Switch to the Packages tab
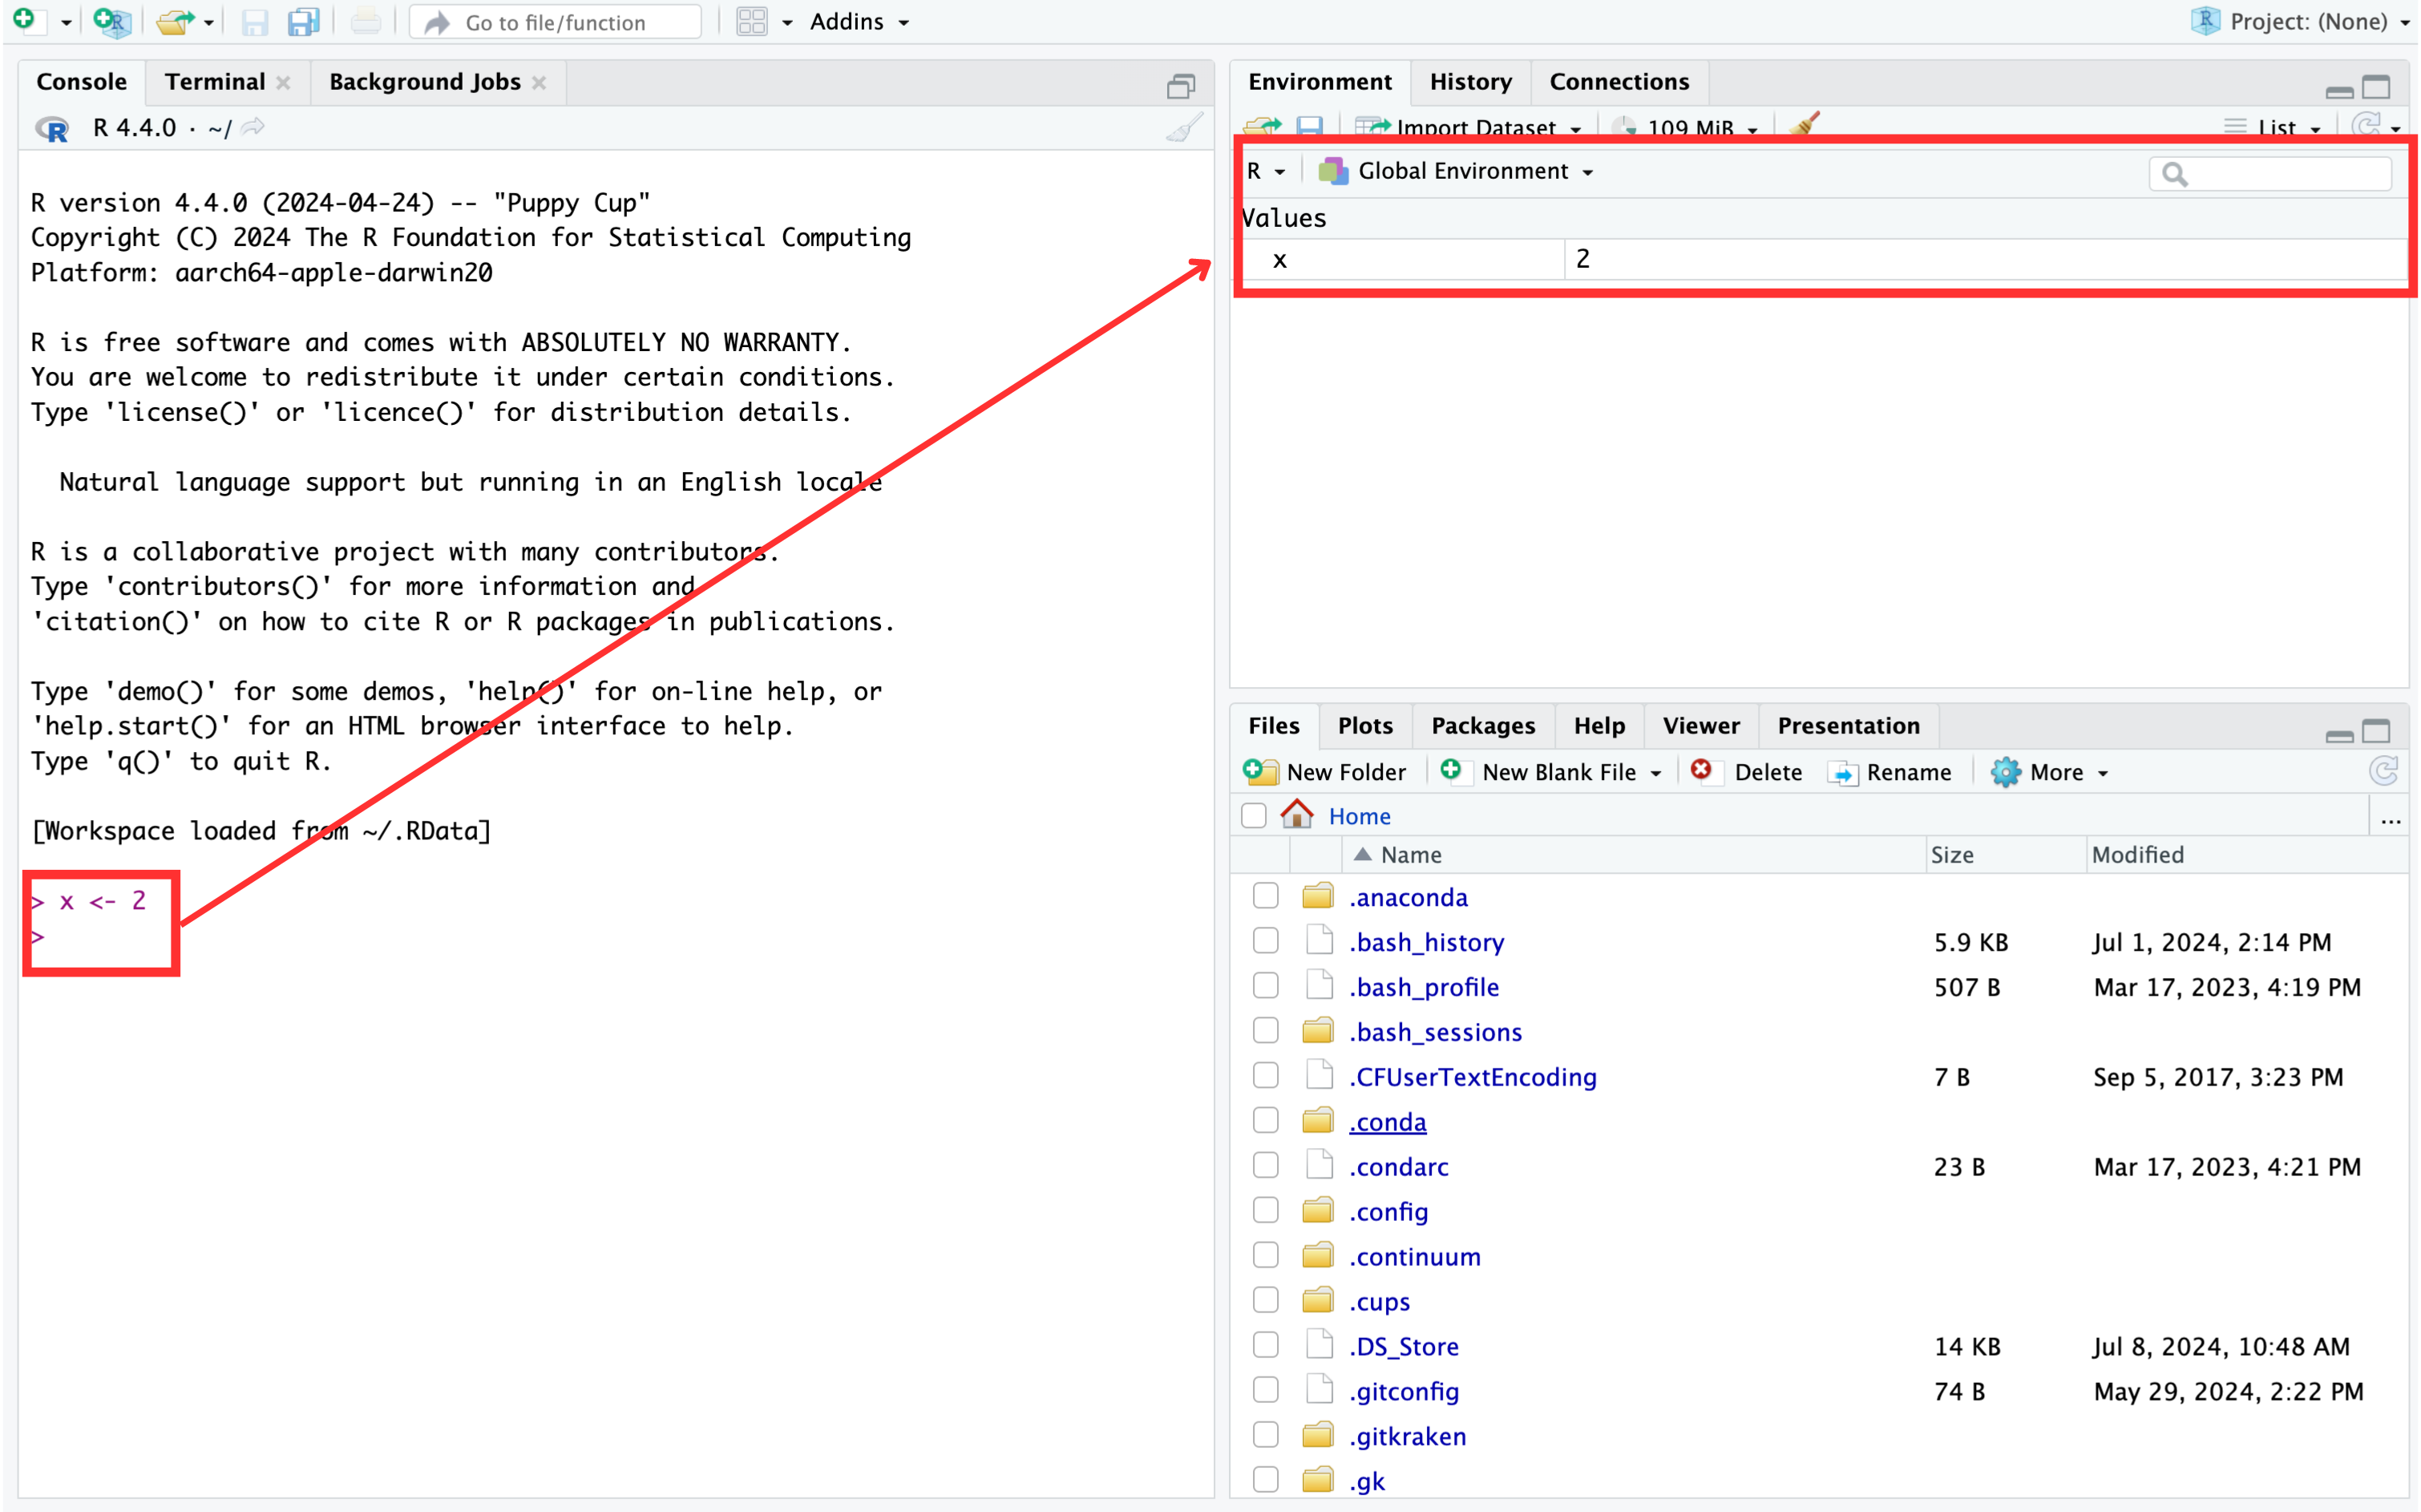The image size is (2421, 1512). coord(1484,726)
